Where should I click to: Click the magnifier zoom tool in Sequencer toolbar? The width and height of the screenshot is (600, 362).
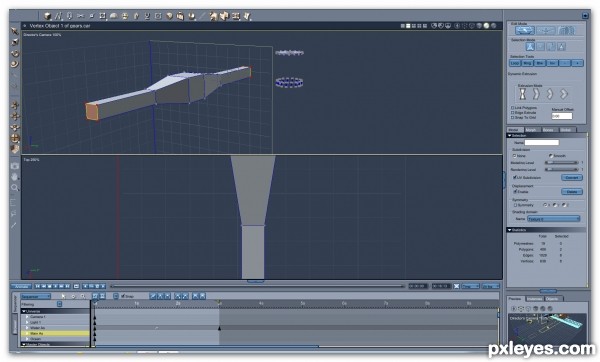(x=83, y=296)
